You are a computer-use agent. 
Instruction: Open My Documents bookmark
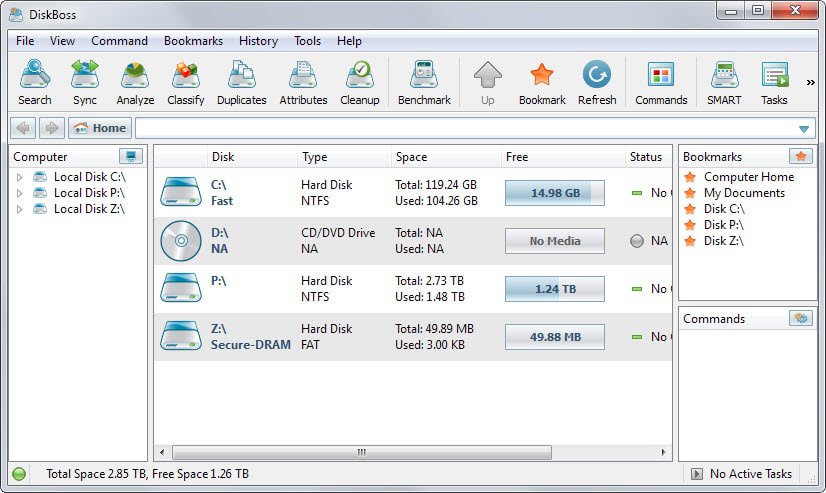coord(744,193)
